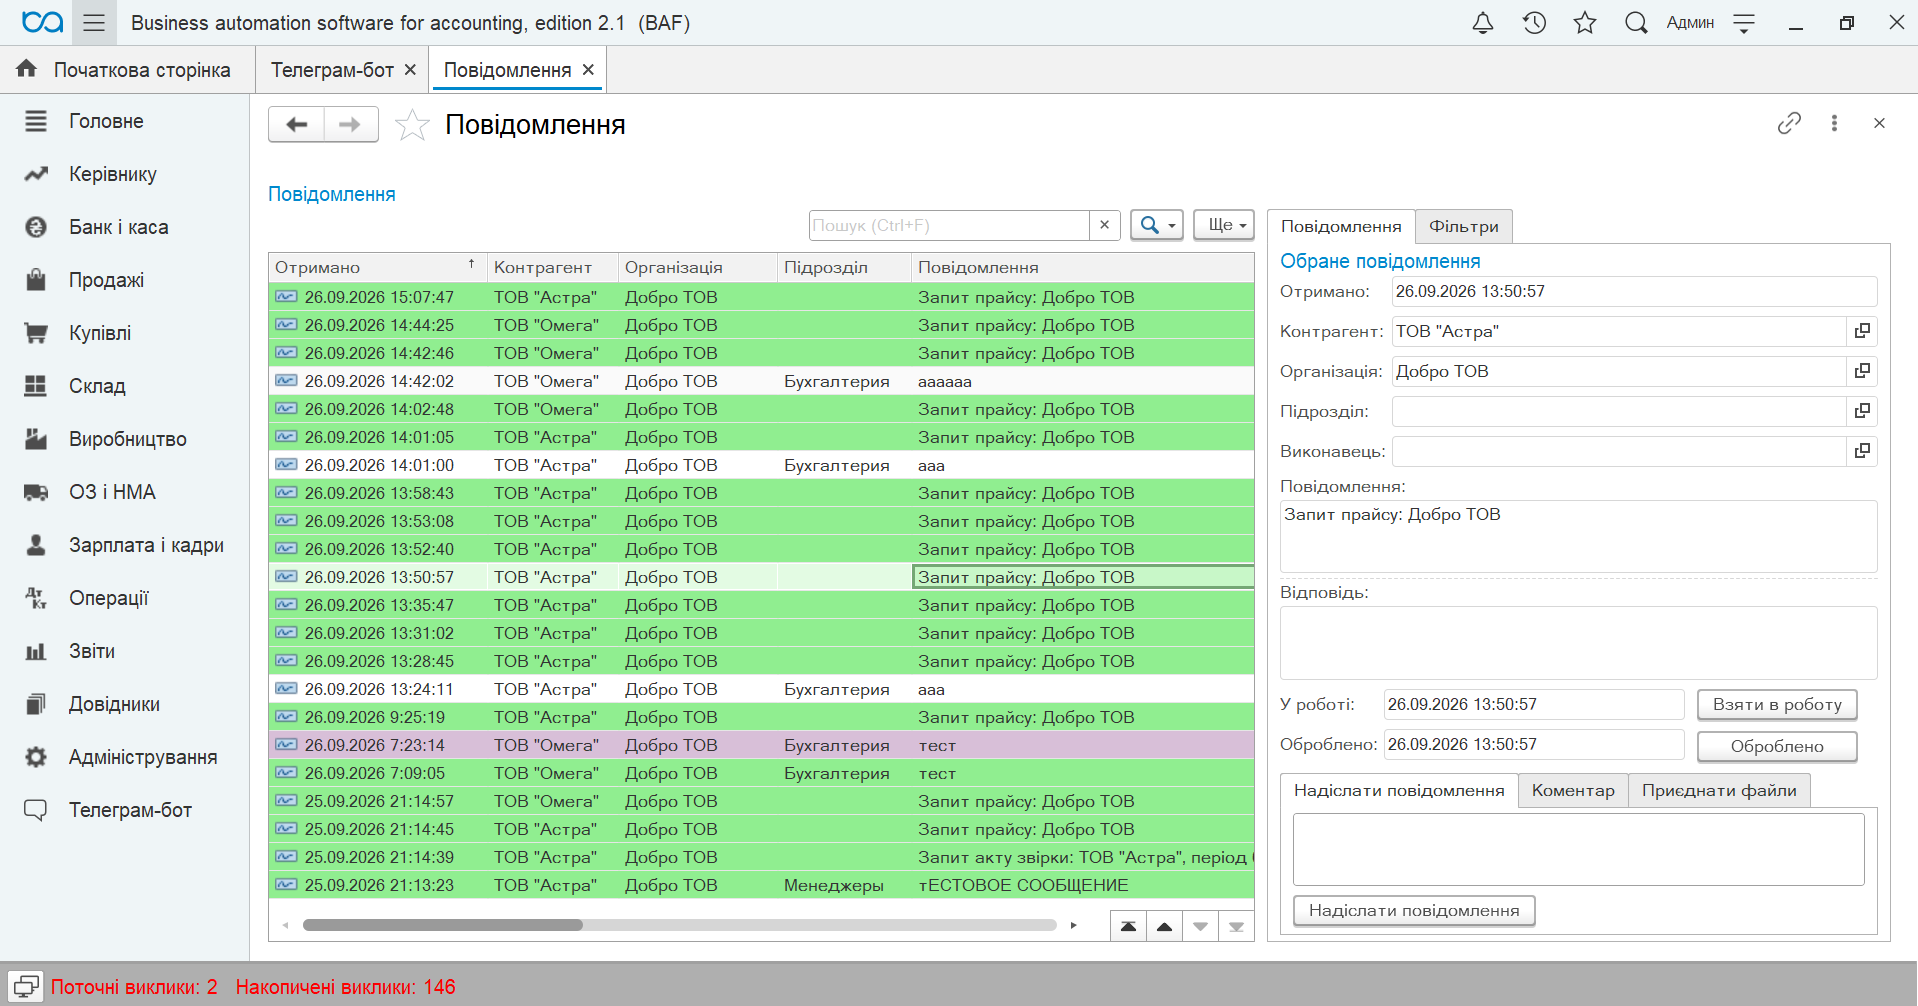The height and width of the screenshot is (1006, 1918).
Task: Go forward with the right arrow
Action: coord(350,125)
